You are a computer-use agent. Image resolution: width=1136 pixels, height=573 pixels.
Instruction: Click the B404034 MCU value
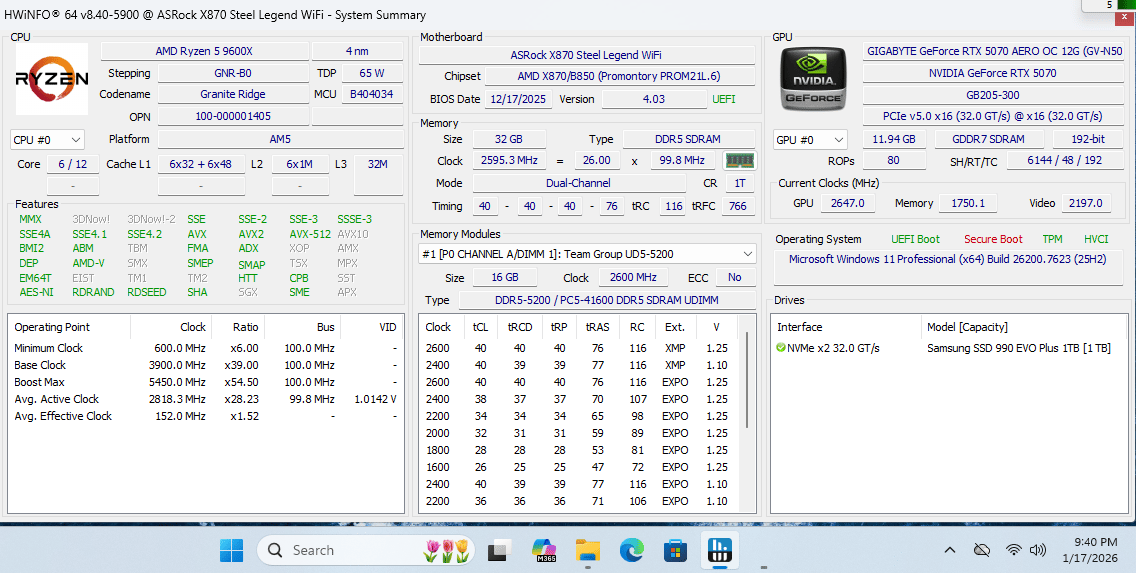pos(371,94)
